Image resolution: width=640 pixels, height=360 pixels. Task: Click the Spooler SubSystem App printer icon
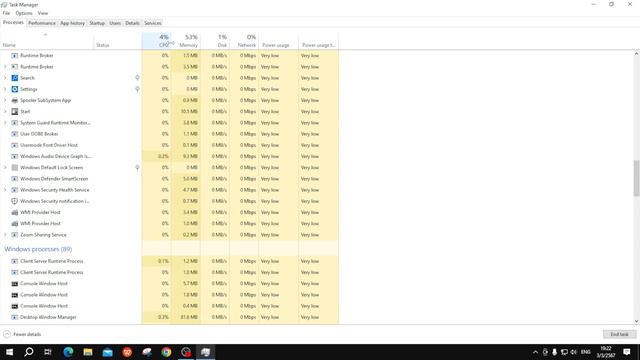coord(15,100)
